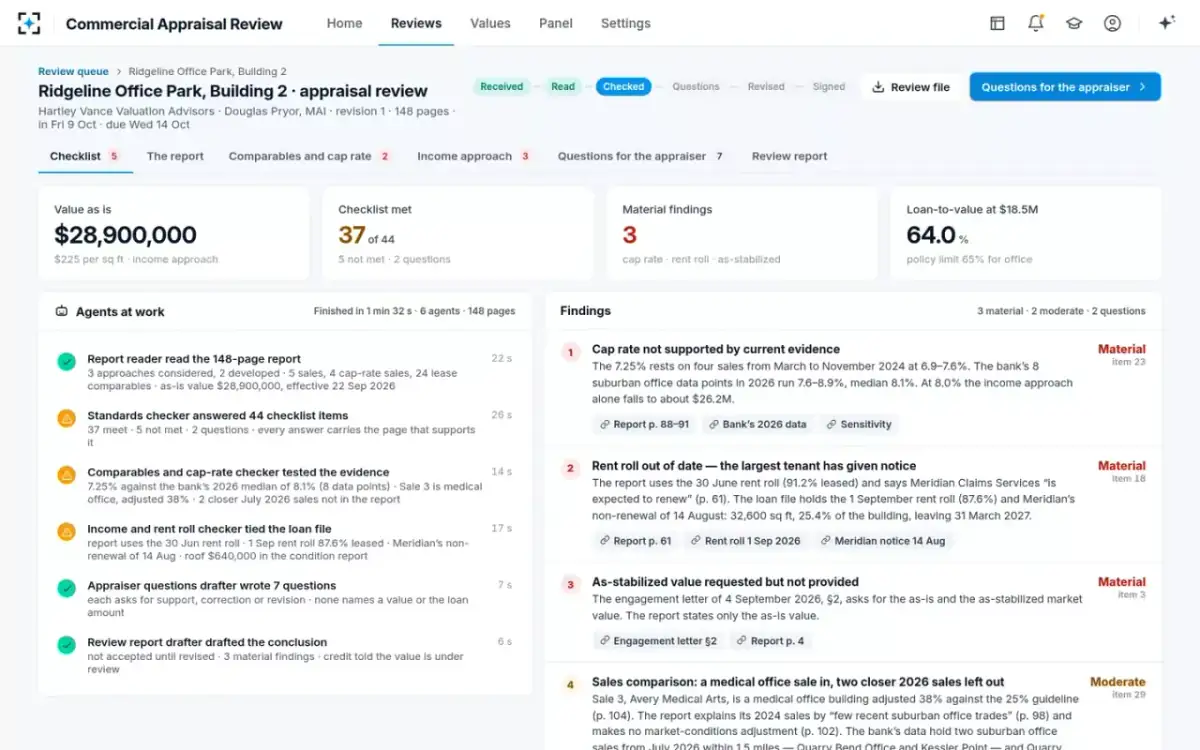The image size is (1200, 750).
Task: Open the Panel menu
Action: pyautogui.click(x=556, y=23)
